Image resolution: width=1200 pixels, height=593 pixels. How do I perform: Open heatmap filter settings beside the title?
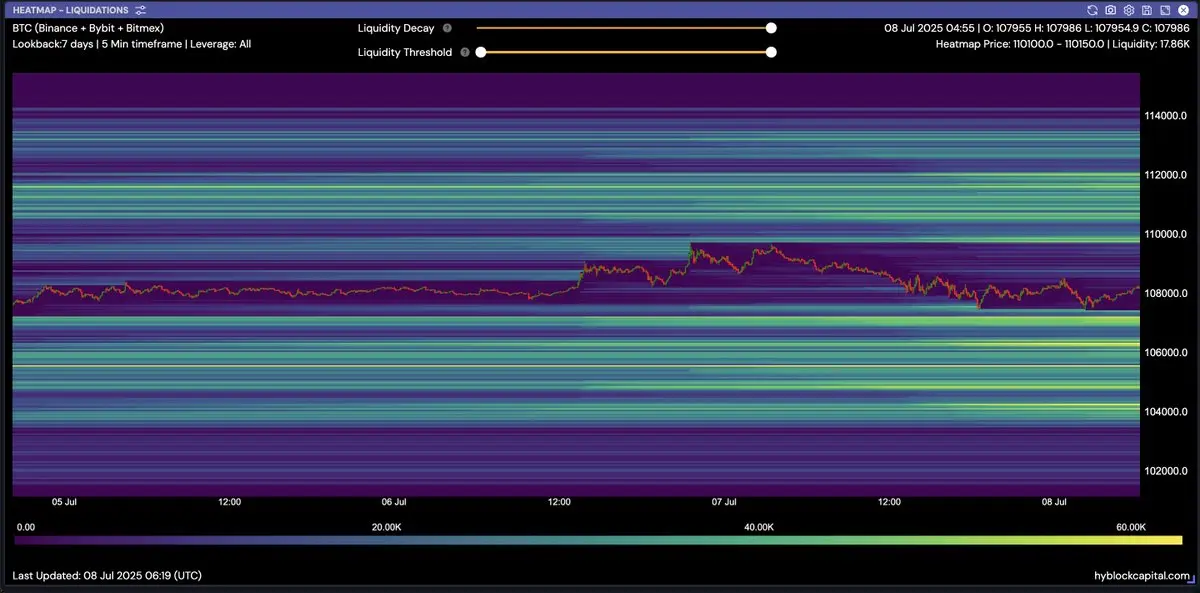[x=141, y=10]
